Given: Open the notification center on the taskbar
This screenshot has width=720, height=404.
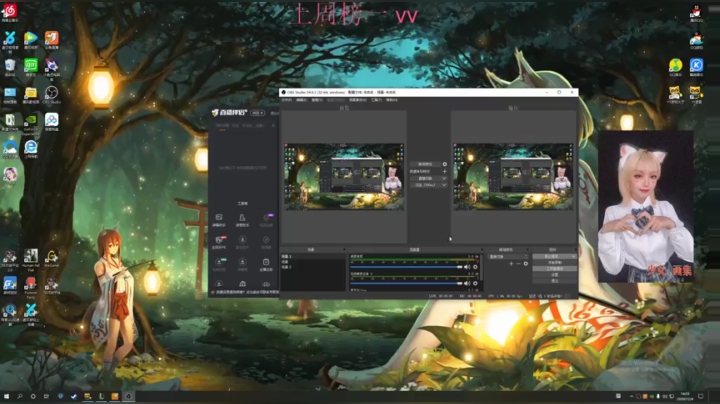Looking at the screenshot, I should click(701, 396).
